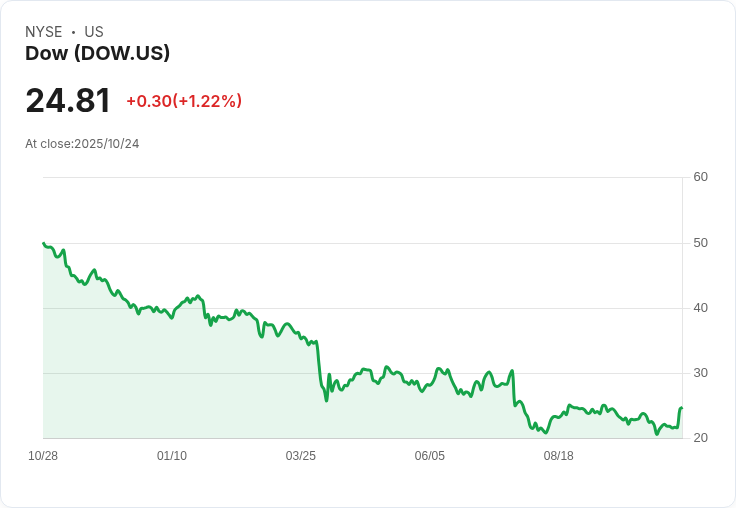Click the 50 price axis label

point(701,243)
